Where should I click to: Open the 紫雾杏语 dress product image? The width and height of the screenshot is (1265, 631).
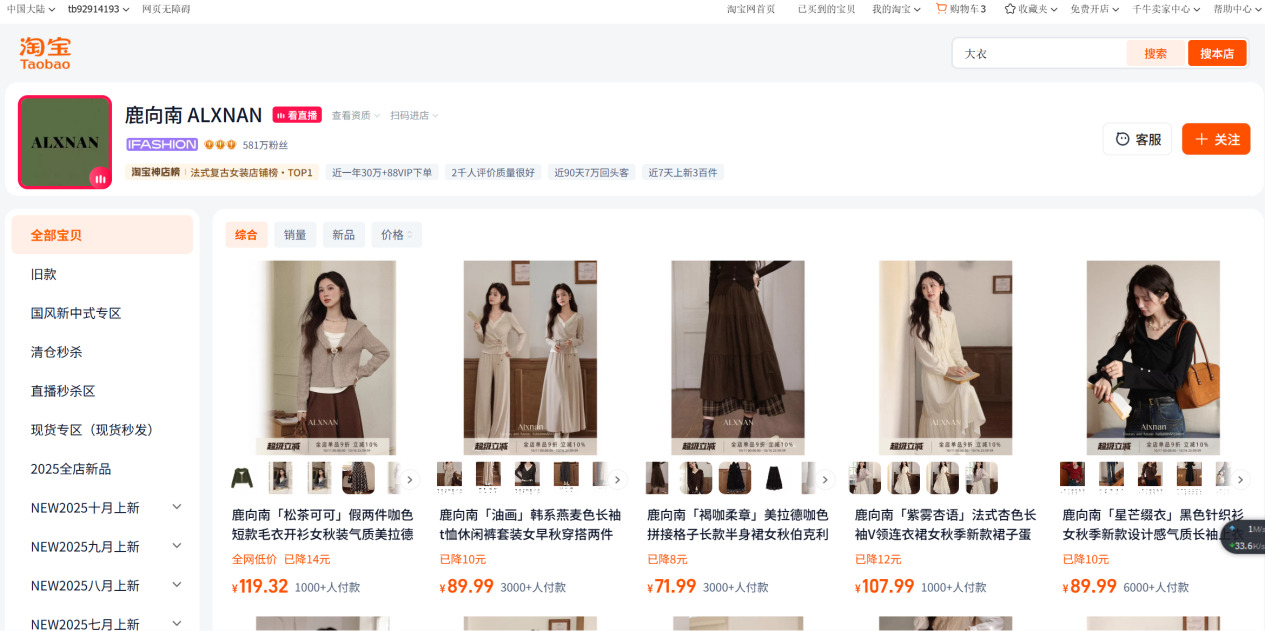pyautogui.click(x=946, y=358)
